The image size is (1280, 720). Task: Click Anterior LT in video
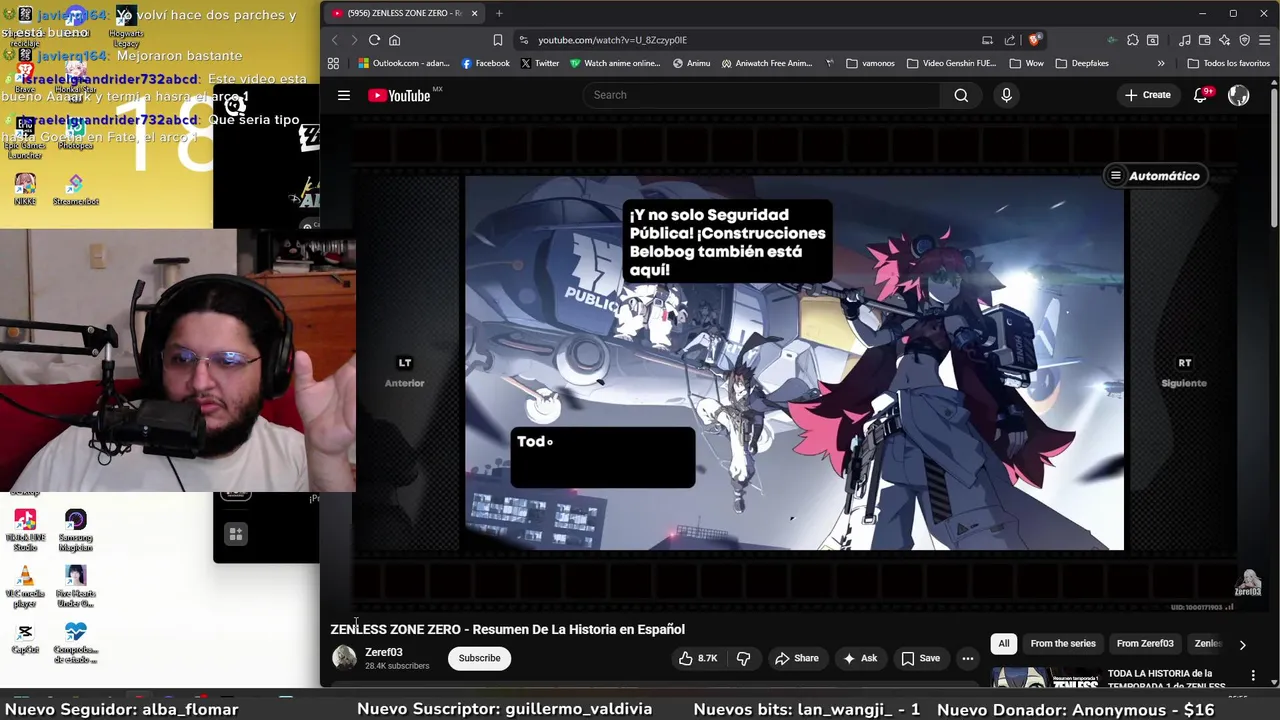tap(405, 372)
